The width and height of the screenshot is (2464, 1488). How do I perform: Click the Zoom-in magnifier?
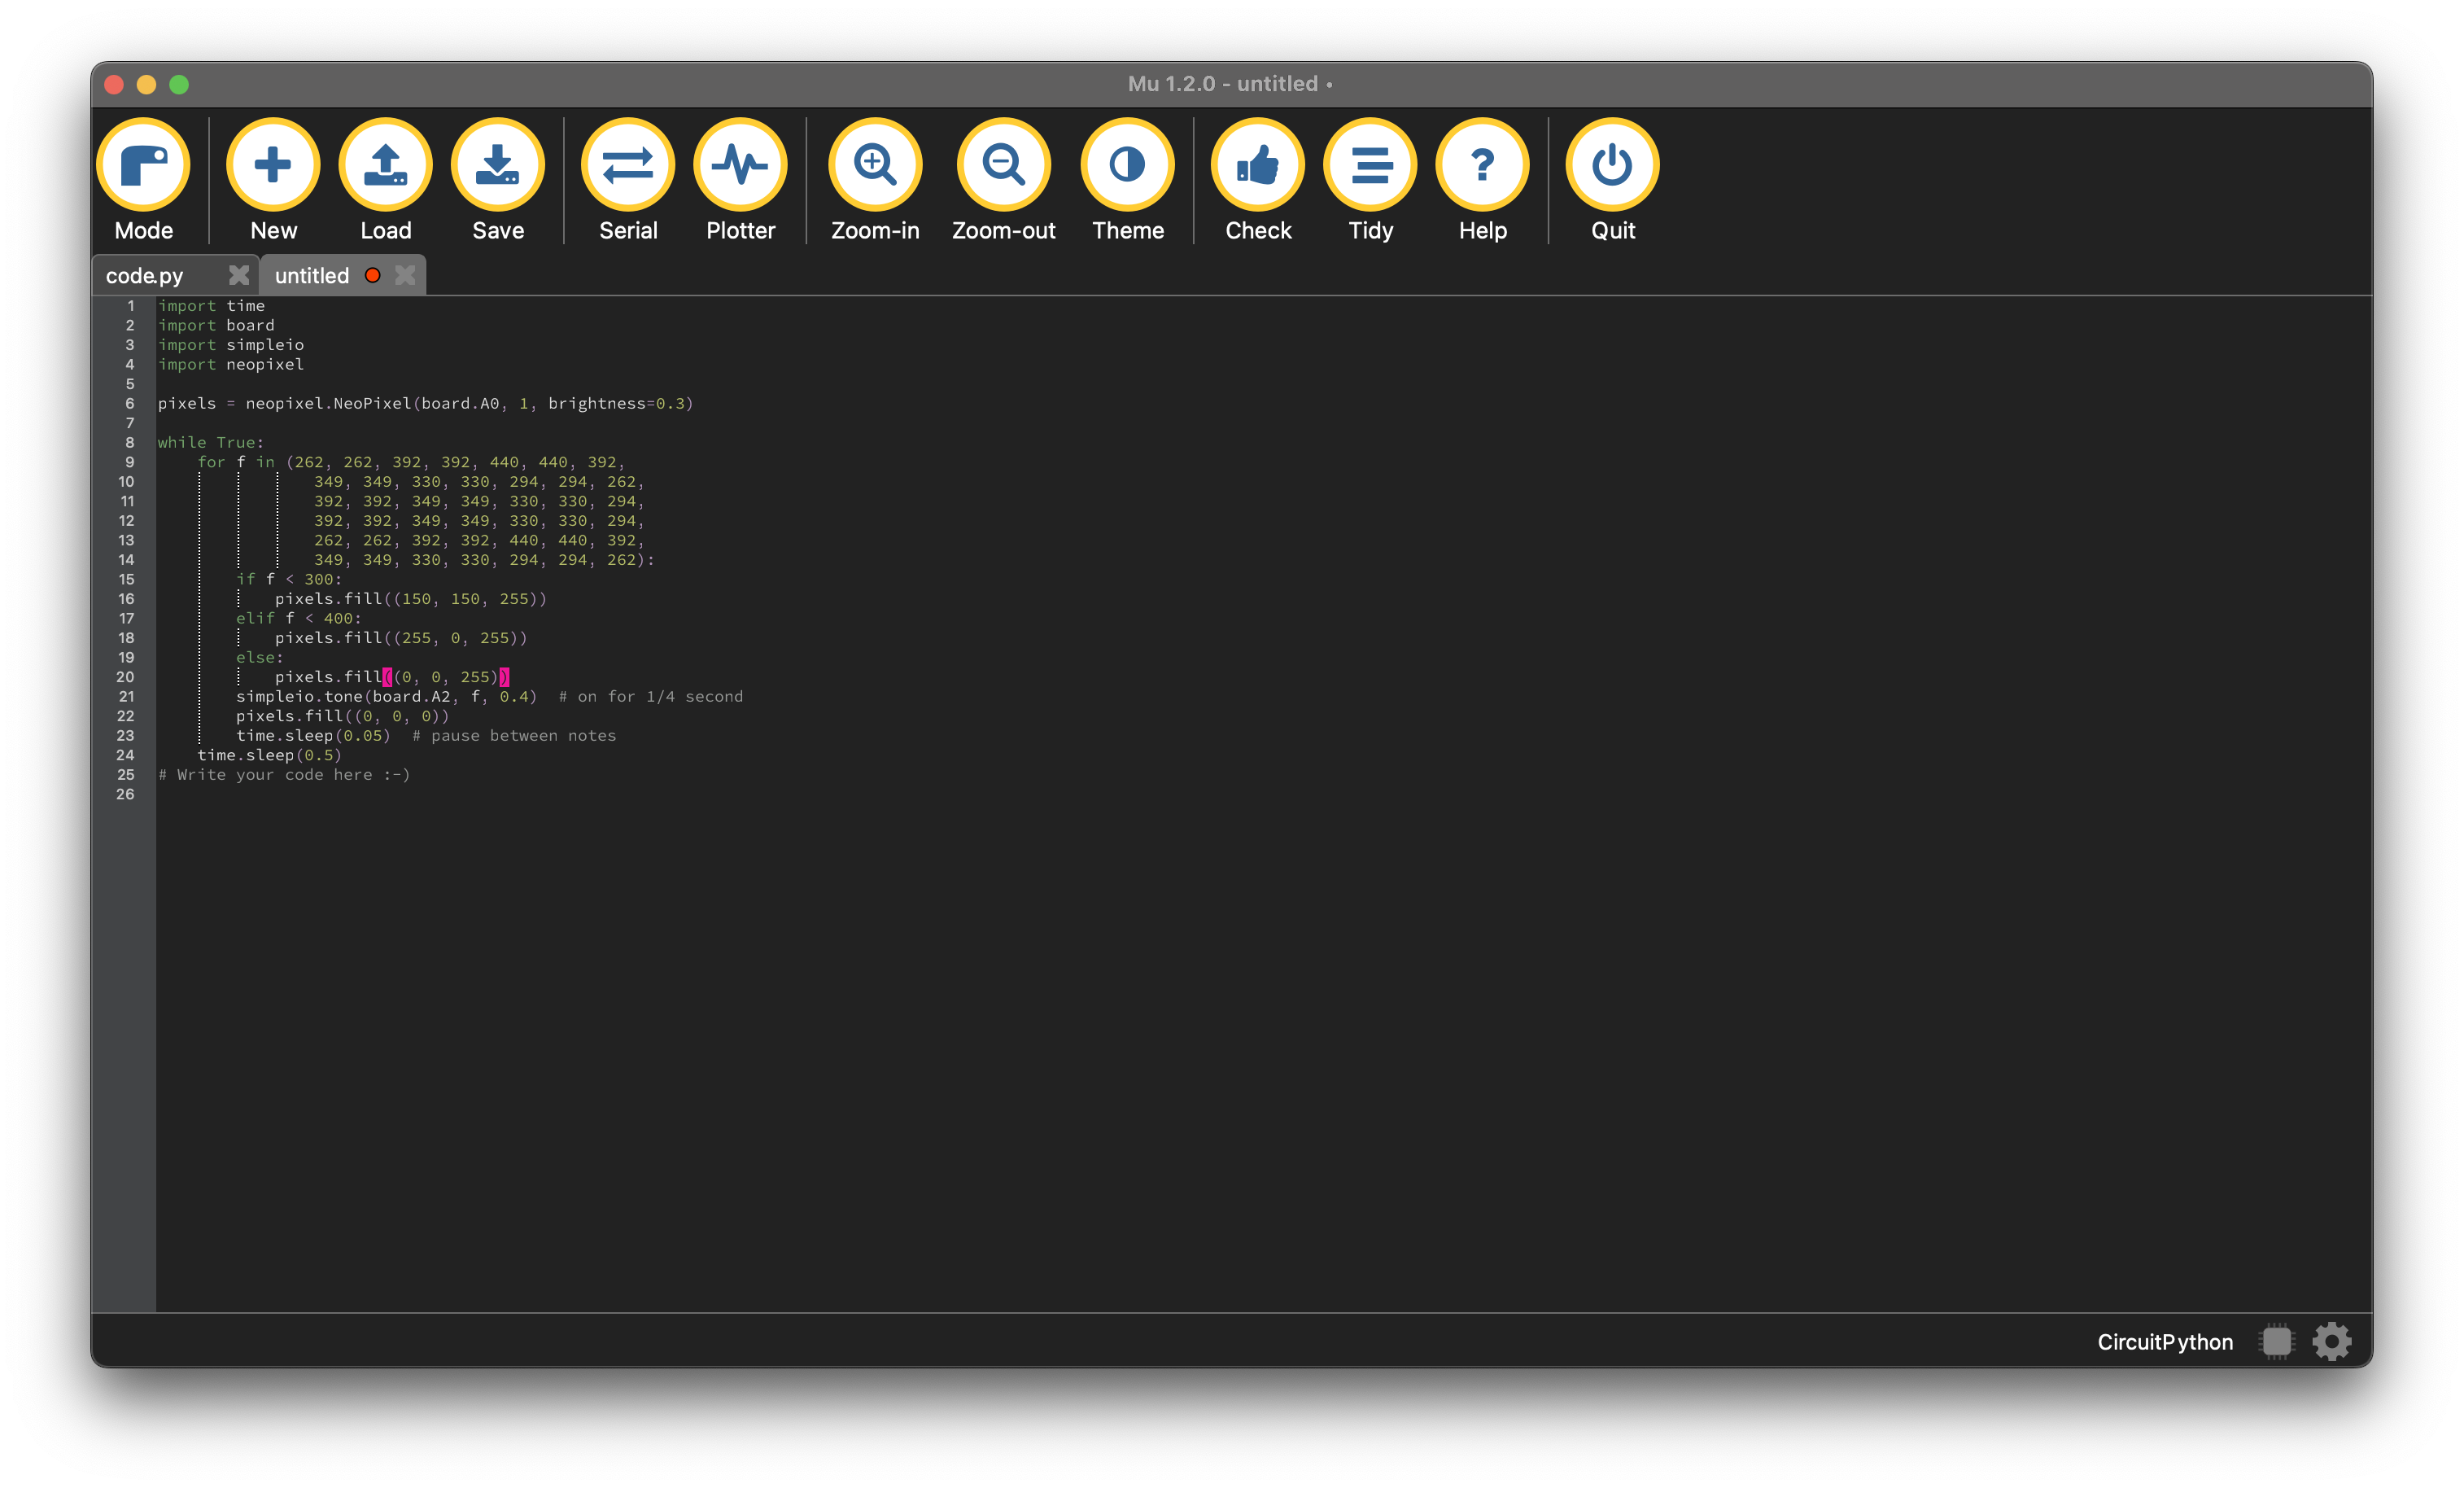875,166
